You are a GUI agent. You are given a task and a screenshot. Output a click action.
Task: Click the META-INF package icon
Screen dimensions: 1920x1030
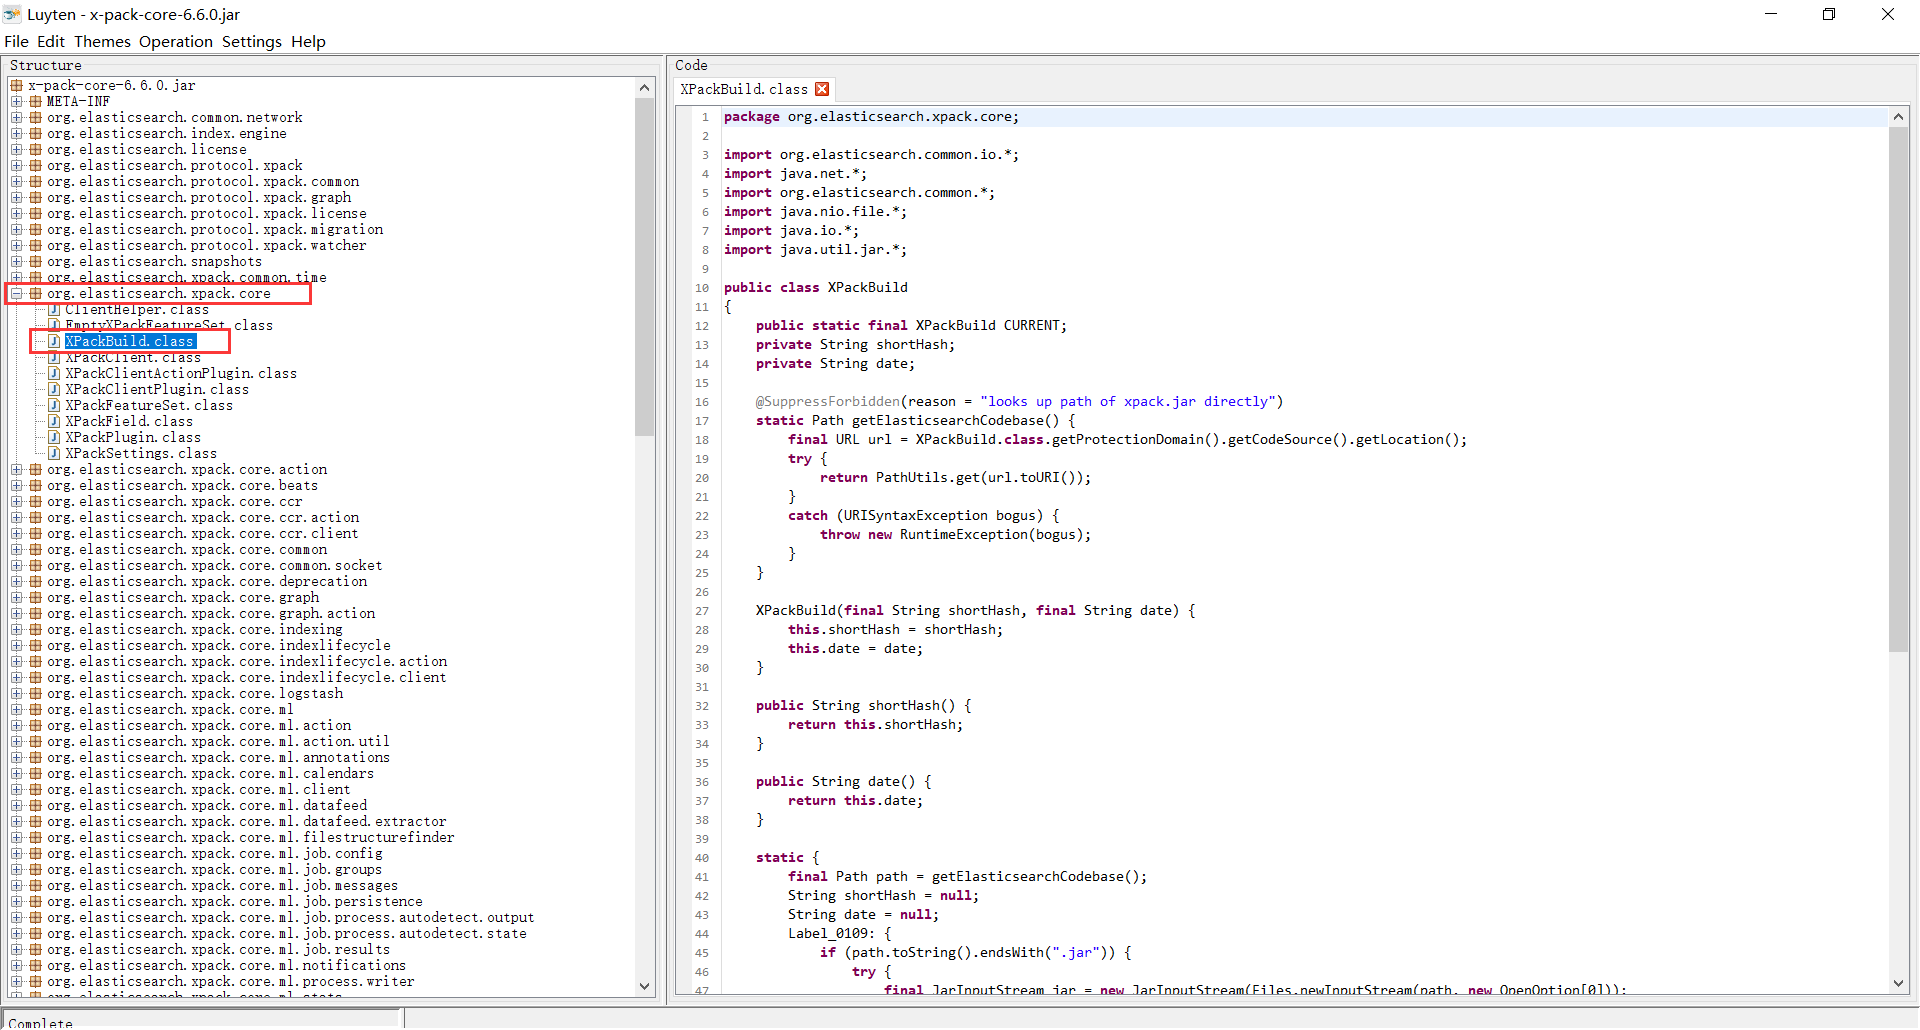coord(35,101)
